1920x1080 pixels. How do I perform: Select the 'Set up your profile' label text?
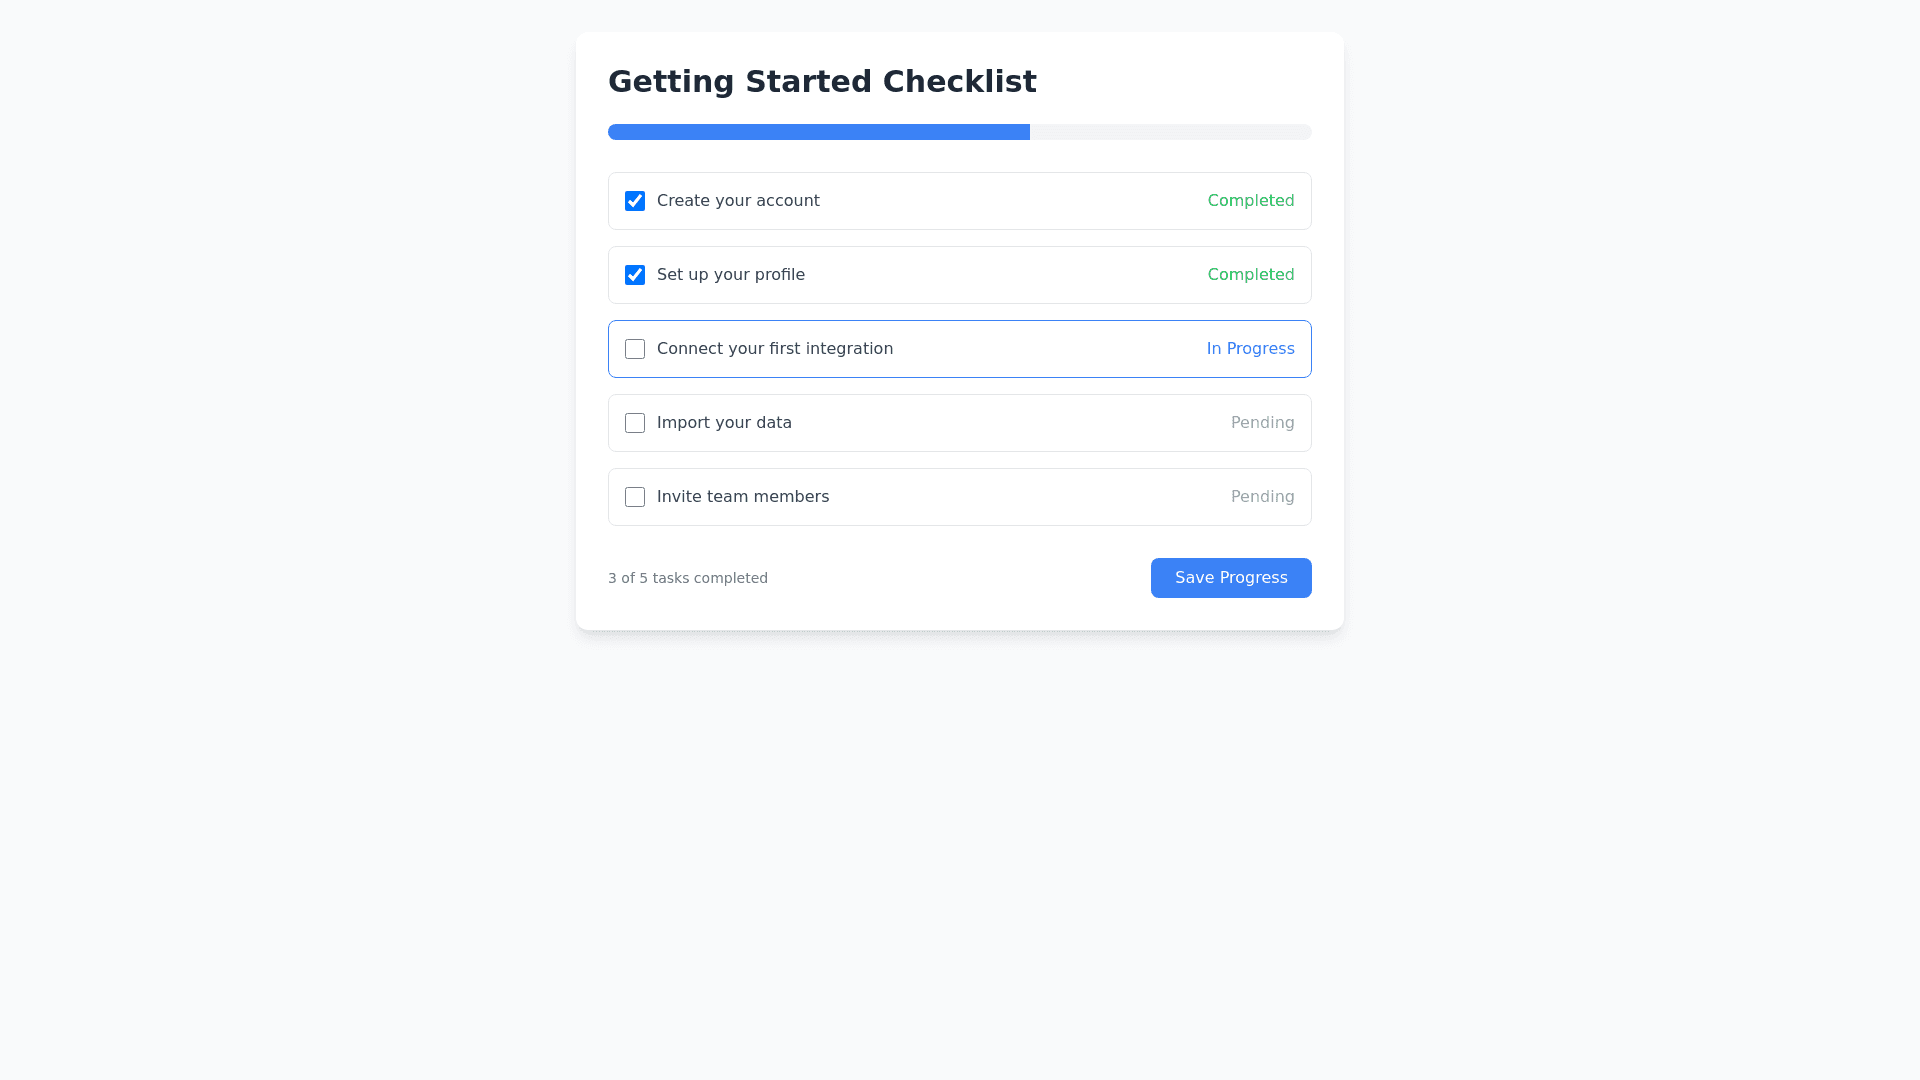731,275
